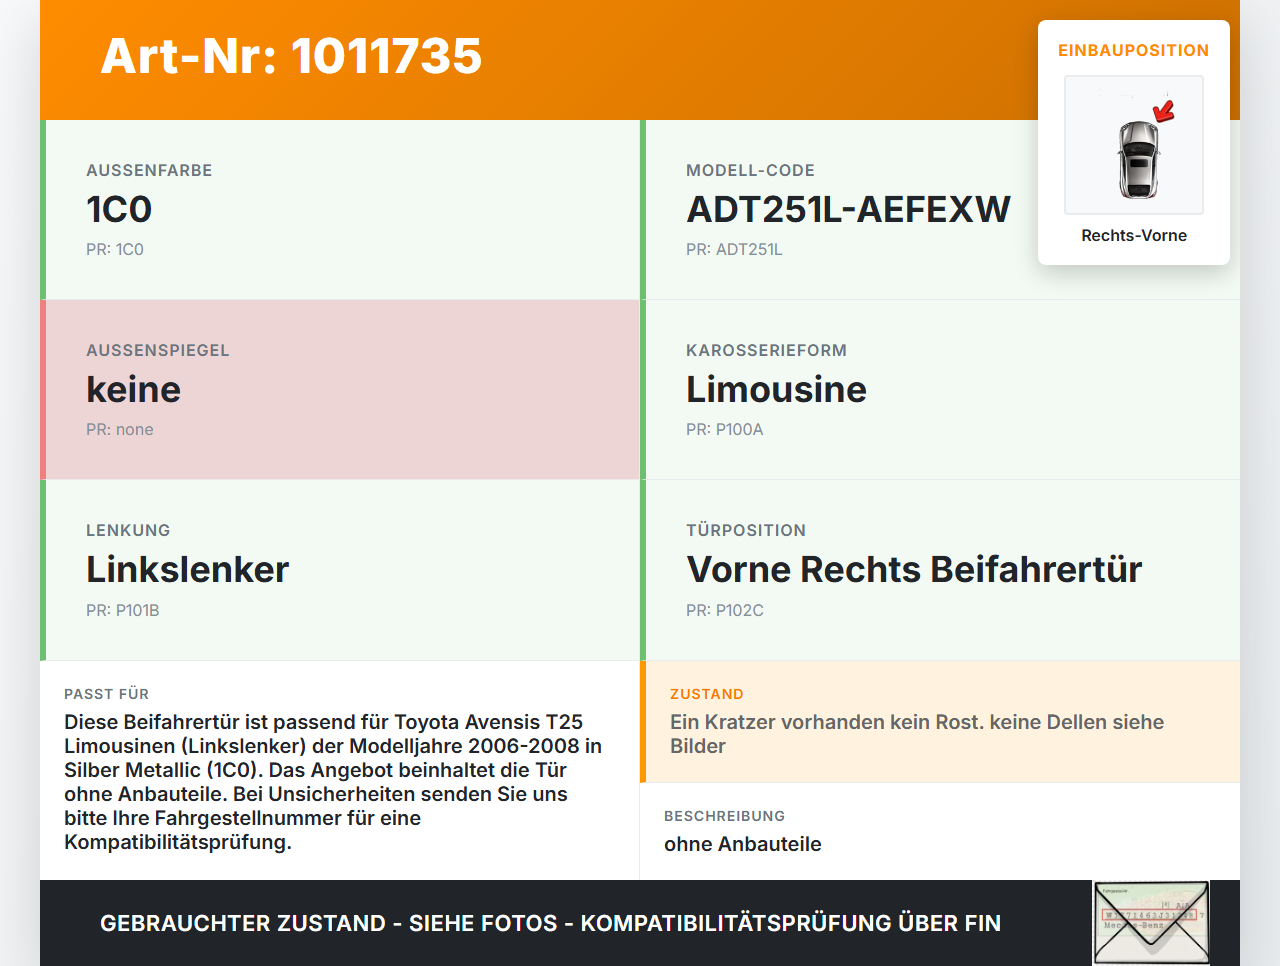Click Vorne Rechts Beifahrertür door position
Image resolution: width=1280 pixels, height=966 pixels.
point(914,569)
